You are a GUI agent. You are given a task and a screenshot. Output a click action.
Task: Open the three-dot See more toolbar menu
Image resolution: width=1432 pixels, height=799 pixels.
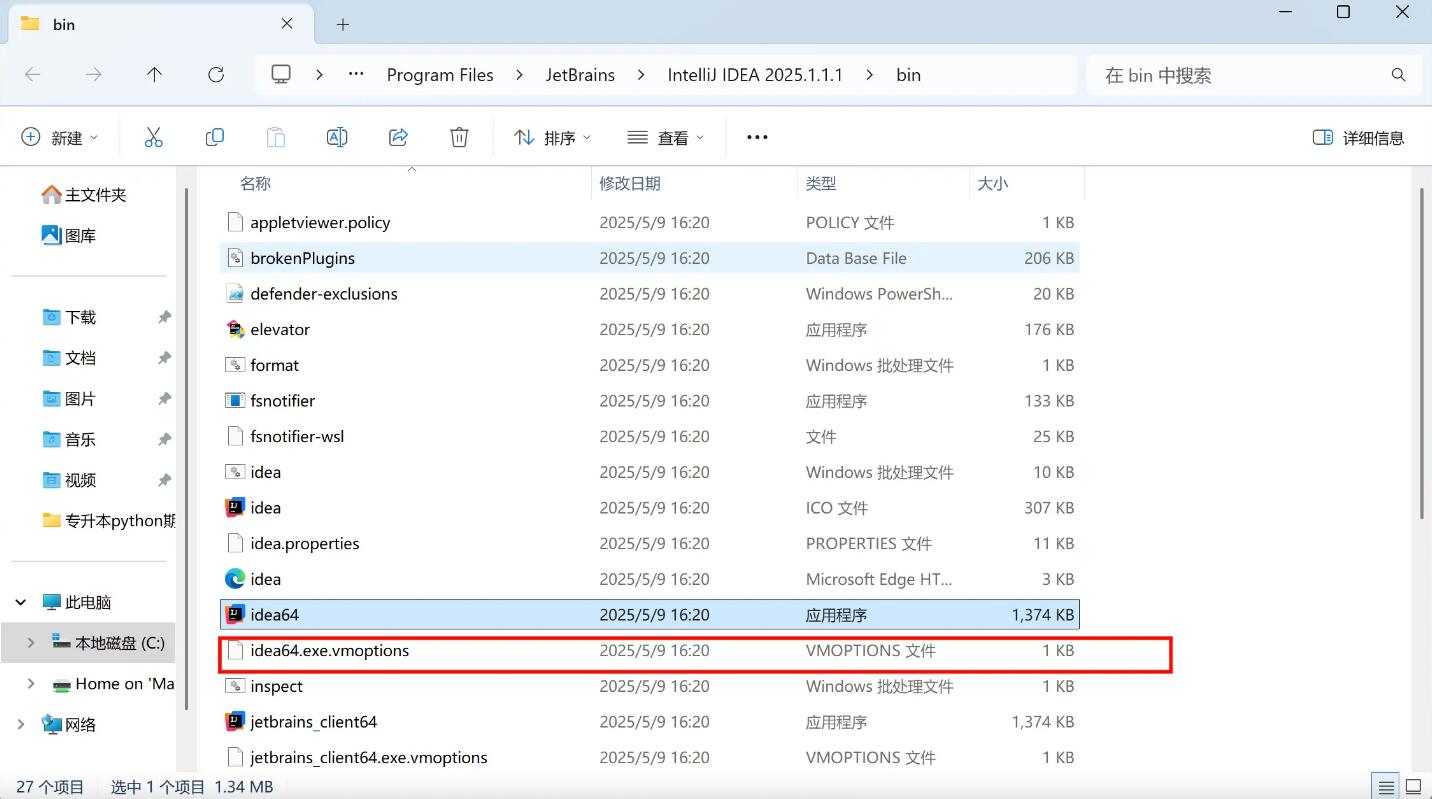[x=757, y=137]
